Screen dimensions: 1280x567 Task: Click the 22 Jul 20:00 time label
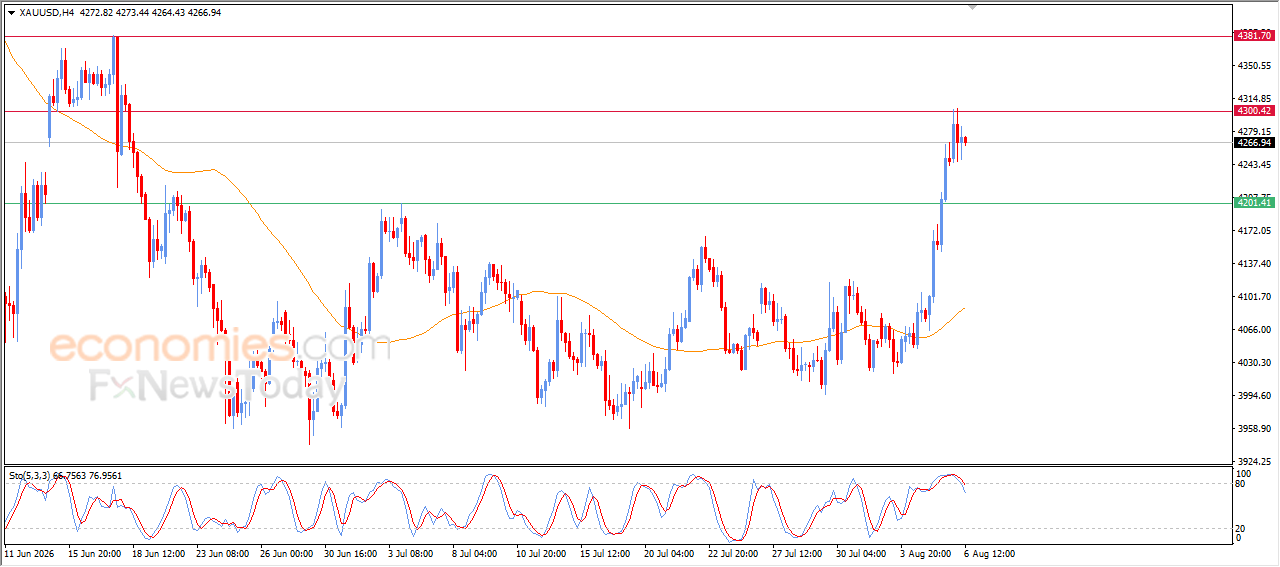(x=734, y=553)
